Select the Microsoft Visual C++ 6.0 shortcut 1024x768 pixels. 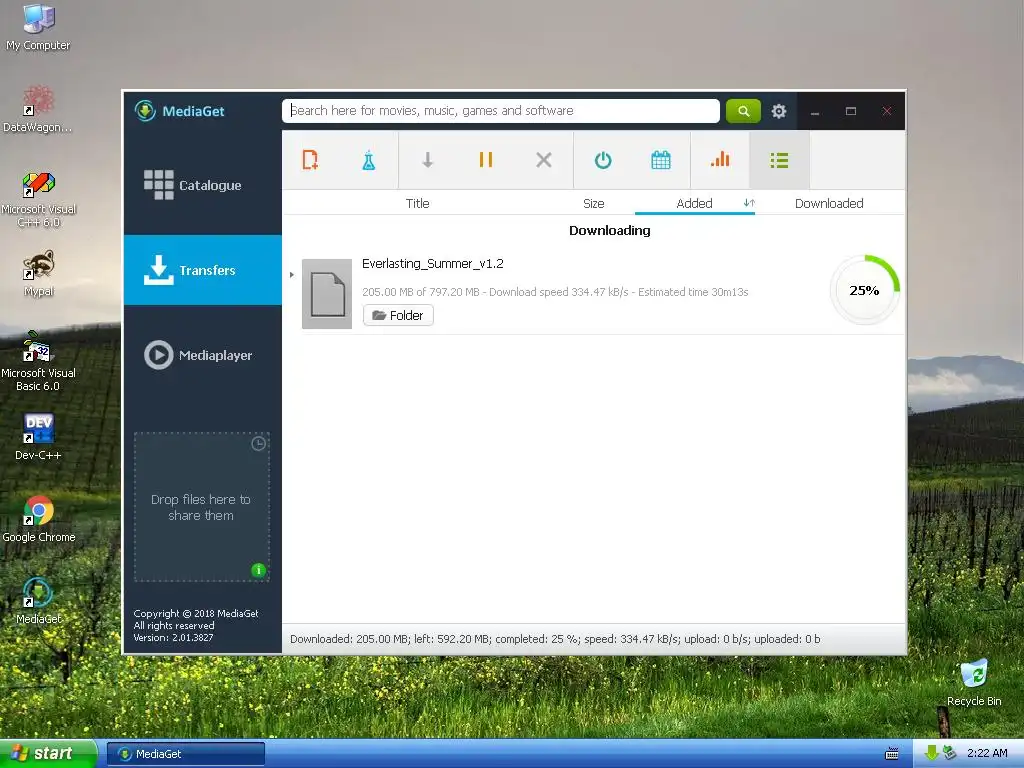pos(39,199)
